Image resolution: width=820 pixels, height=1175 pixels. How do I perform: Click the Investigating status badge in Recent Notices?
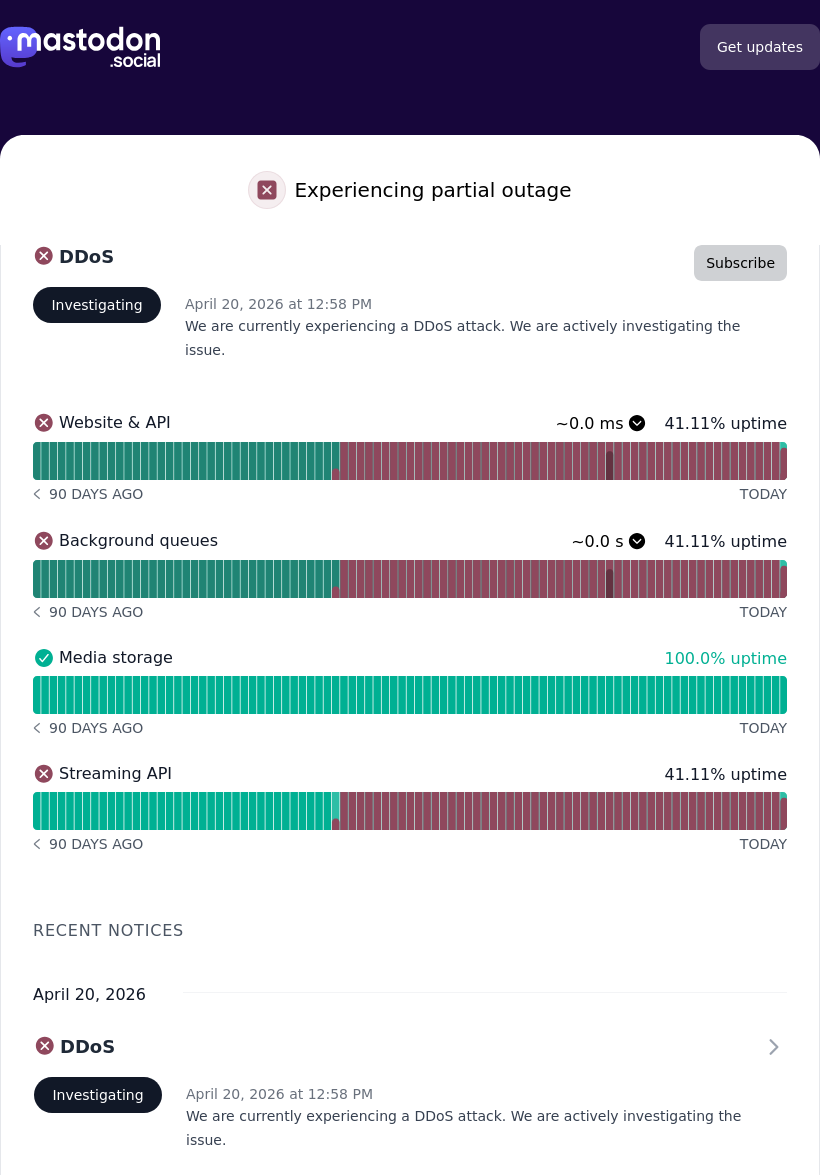[98, 1095]
